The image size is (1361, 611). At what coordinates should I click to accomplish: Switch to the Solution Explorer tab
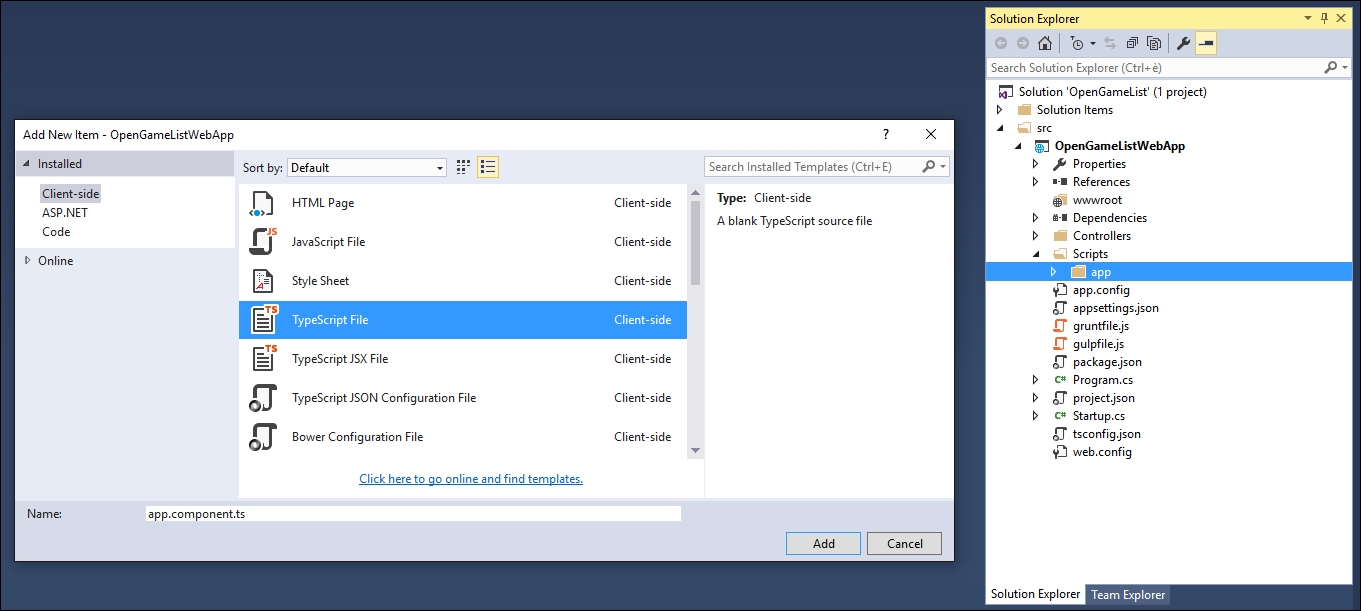pos(1035,594)
